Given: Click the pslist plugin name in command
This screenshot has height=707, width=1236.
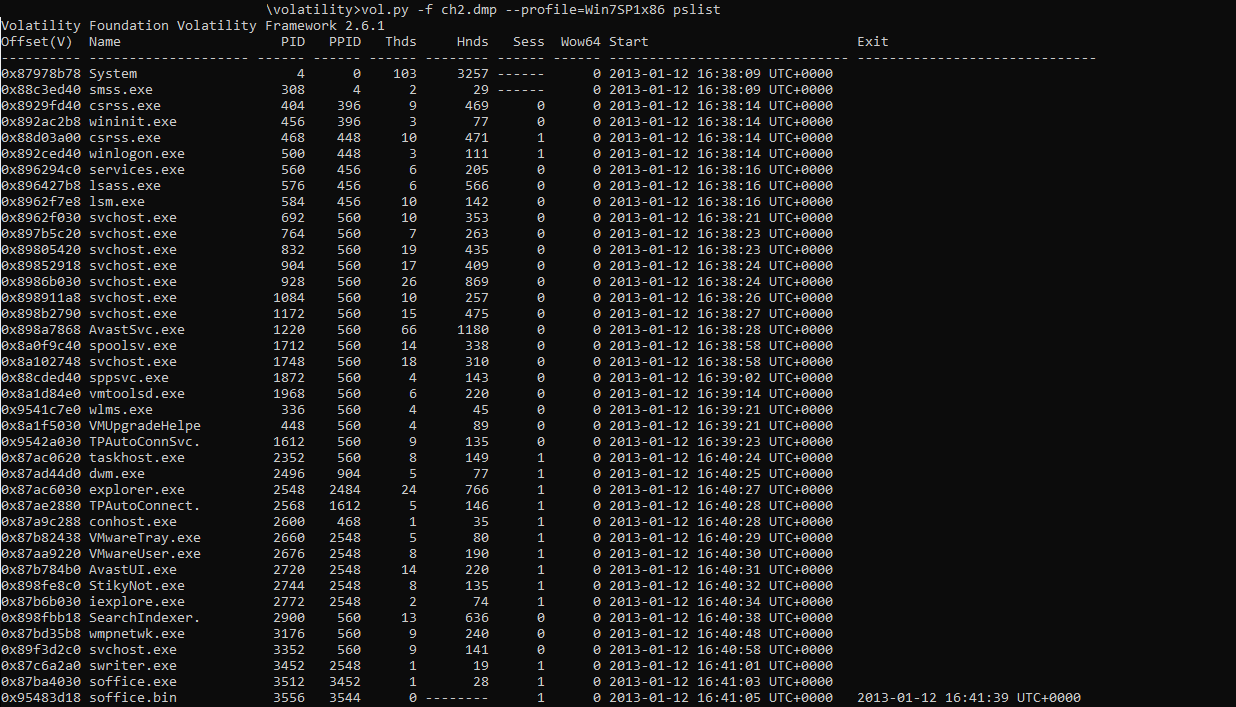Looking at the screenshot, I should click(695, 10).
